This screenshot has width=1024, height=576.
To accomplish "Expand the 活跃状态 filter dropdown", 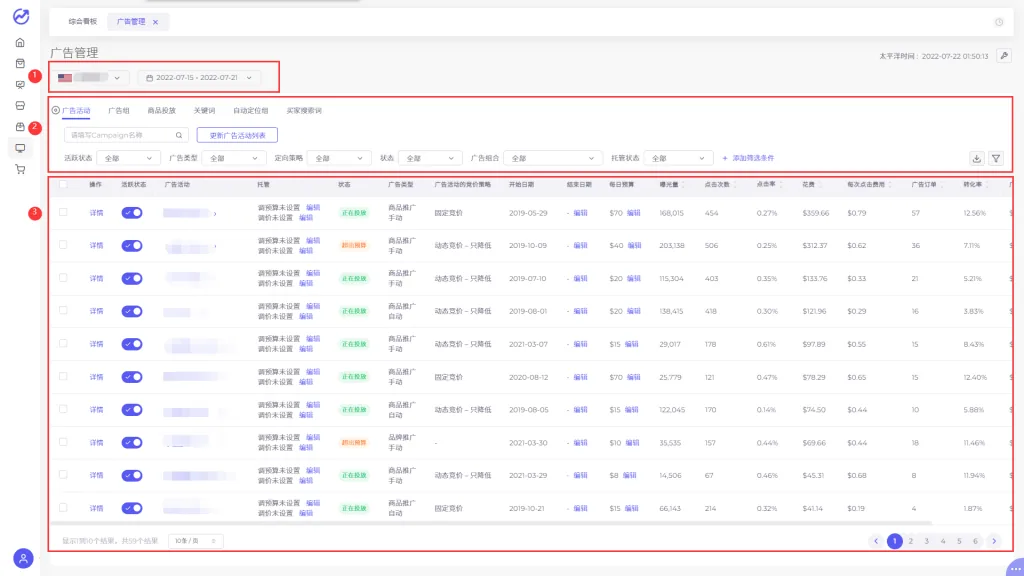I will [x=128, y=158].
